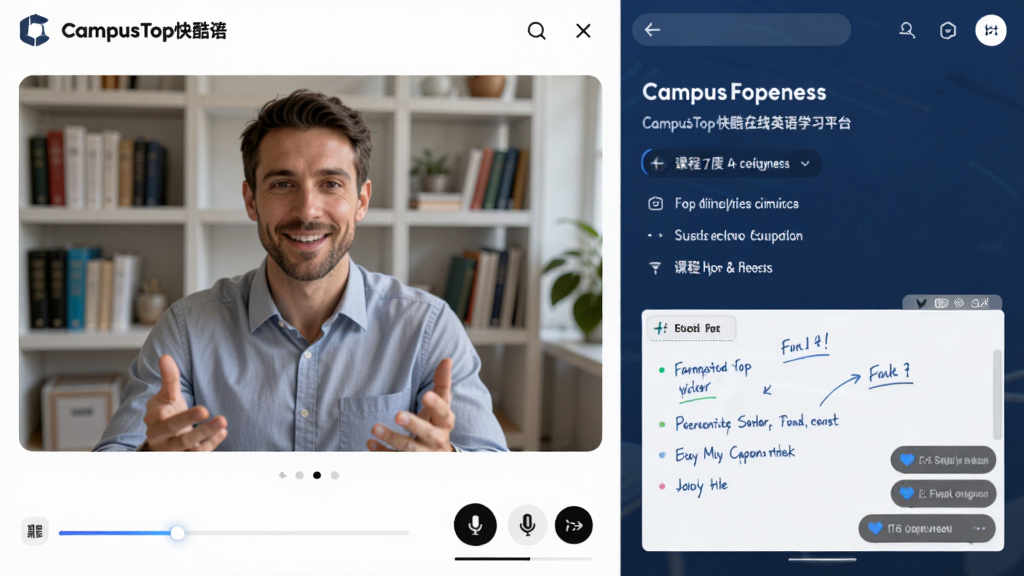Close the video panel with the X
Viewport: 1024px width, 576px height.
click(583, 31)
